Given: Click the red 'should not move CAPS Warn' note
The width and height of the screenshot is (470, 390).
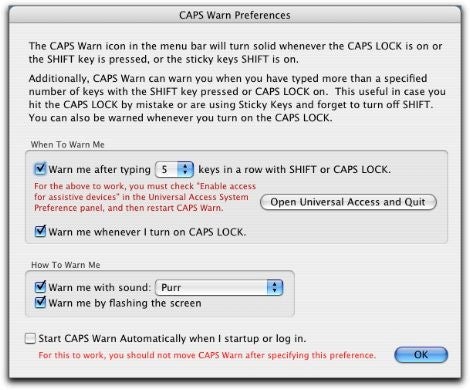Looking at the screenshot, I should coord(207,355).
